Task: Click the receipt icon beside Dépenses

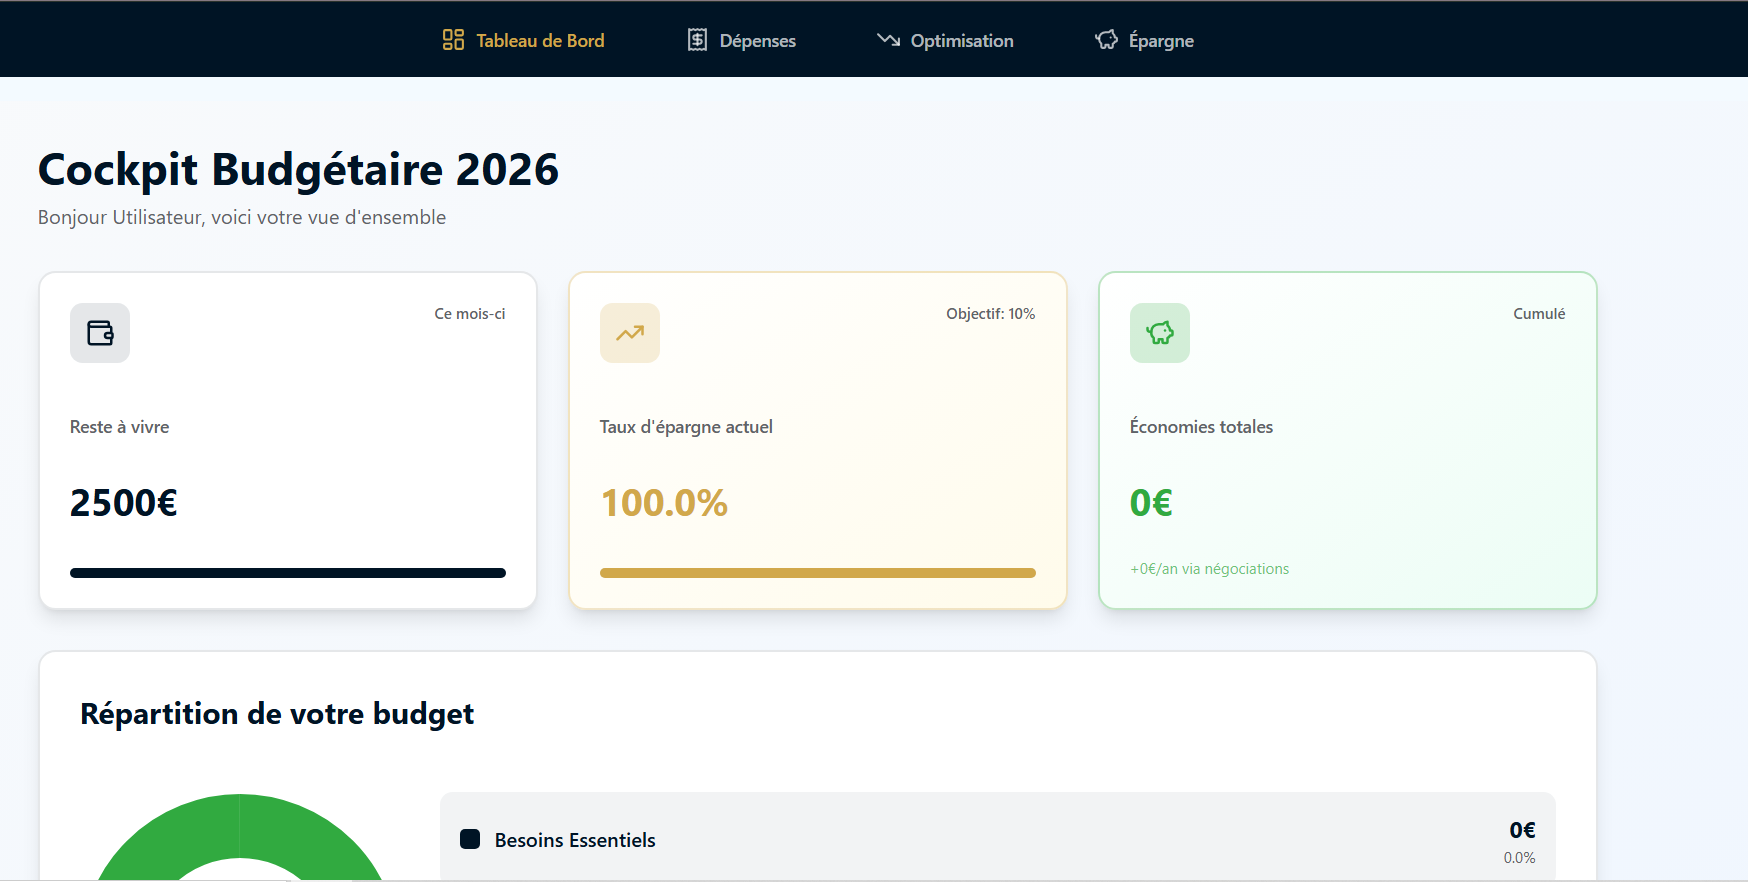Action: (697, 40)
